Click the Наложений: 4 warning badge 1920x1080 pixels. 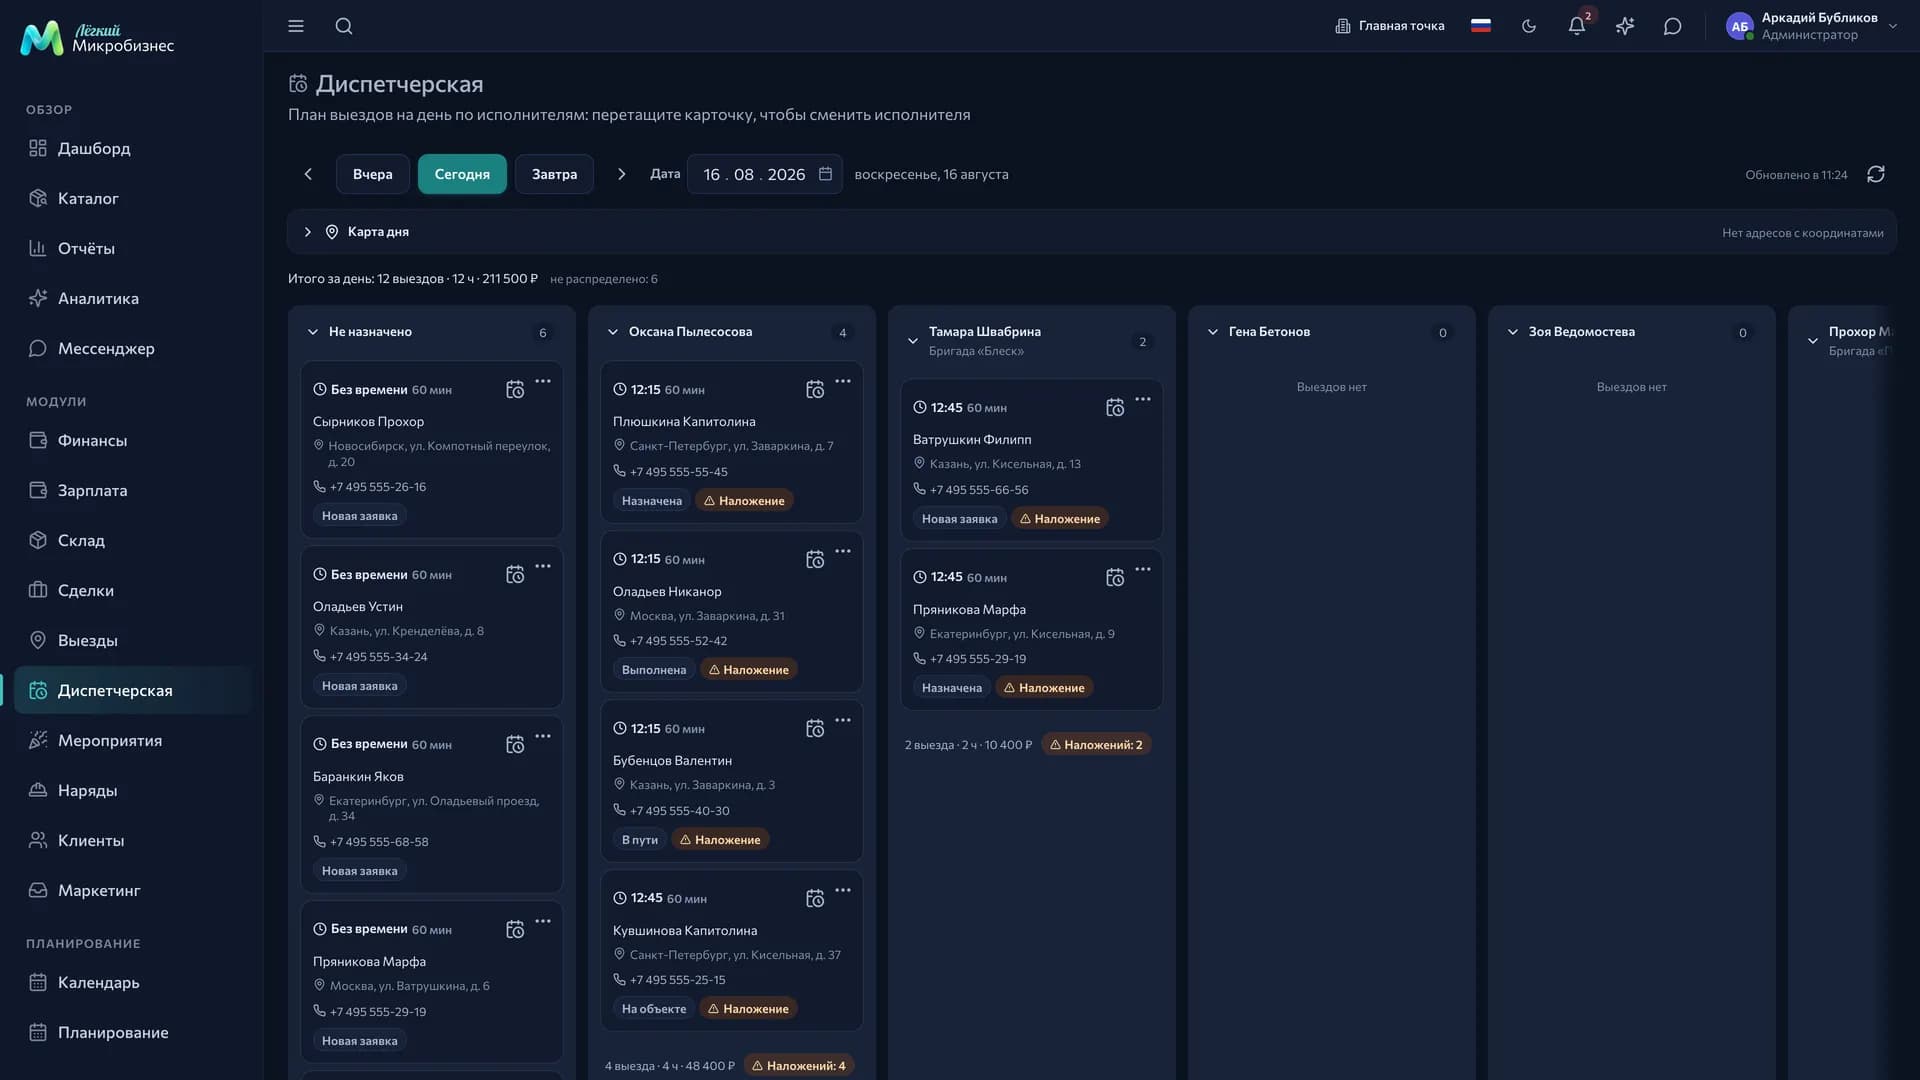(x=798, y=1066)
